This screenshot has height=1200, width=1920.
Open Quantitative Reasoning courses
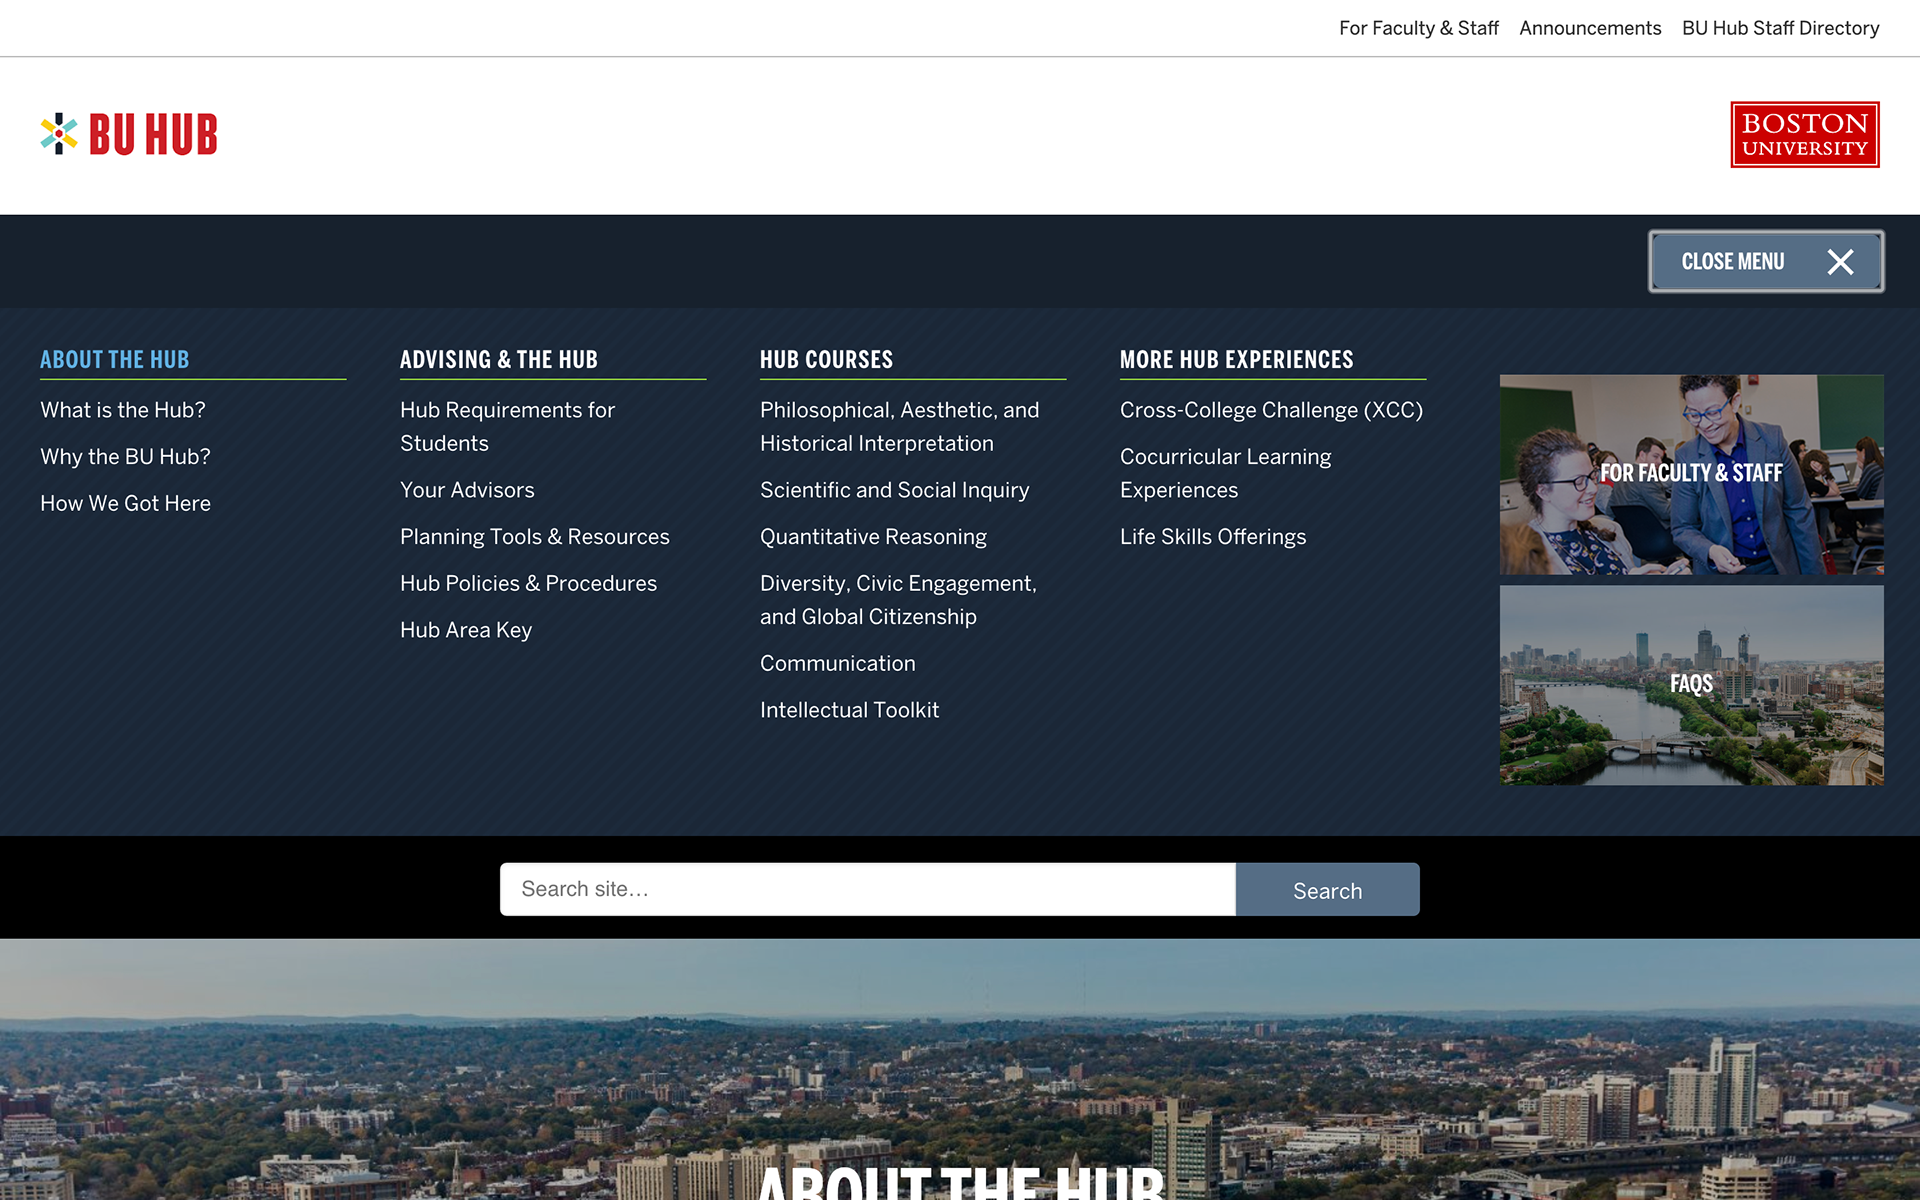click(873, 537)
